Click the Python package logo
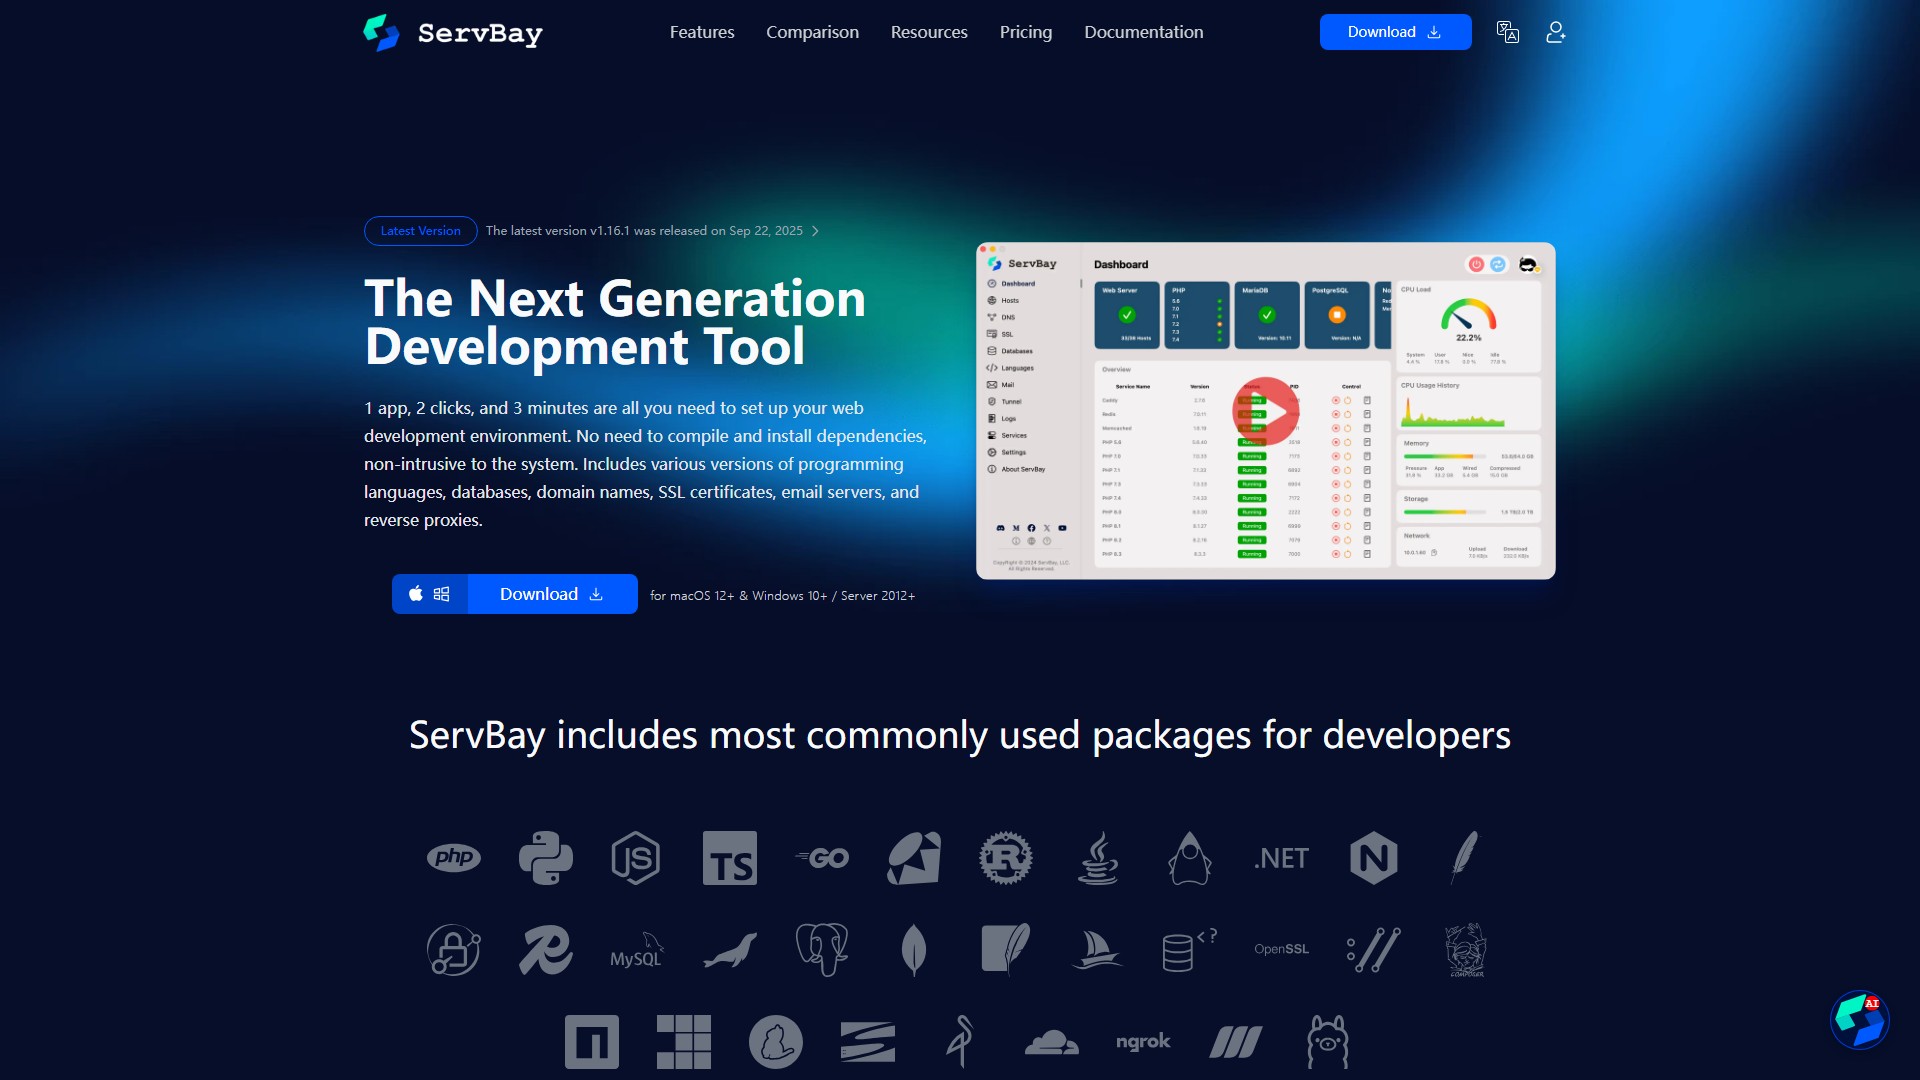Screen dimensions: 1920x1080 pos(545,858)
